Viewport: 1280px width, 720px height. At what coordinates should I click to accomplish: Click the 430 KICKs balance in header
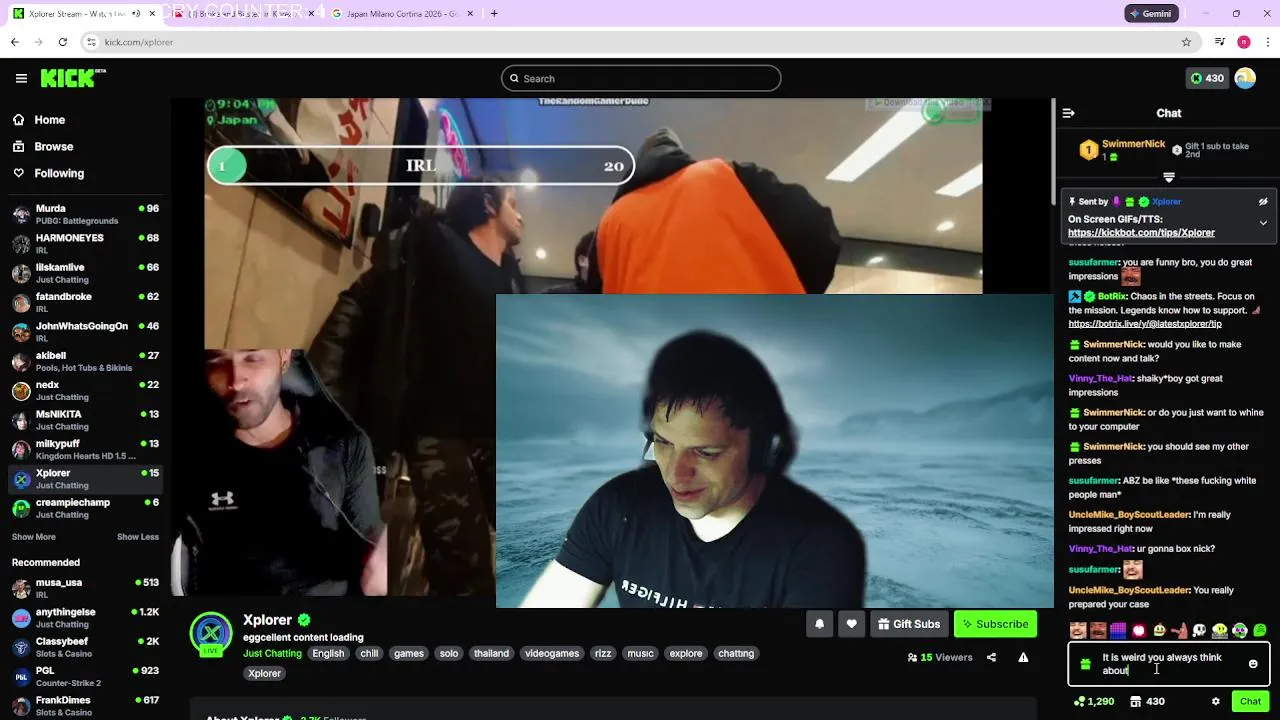pyautogui.click(x=1207, y=78)
